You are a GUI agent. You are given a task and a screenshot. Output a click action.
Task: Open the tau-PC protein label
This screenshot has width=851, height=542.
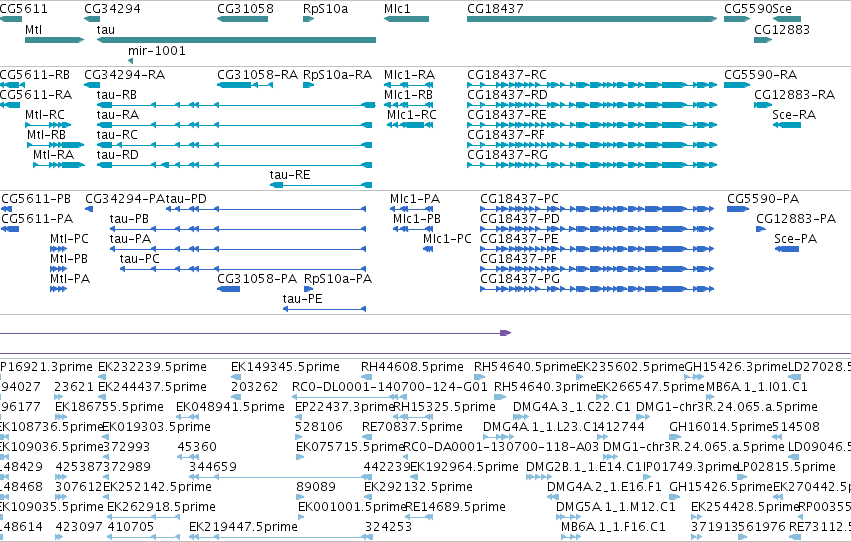pyautogui.click(x=139, y=259)
